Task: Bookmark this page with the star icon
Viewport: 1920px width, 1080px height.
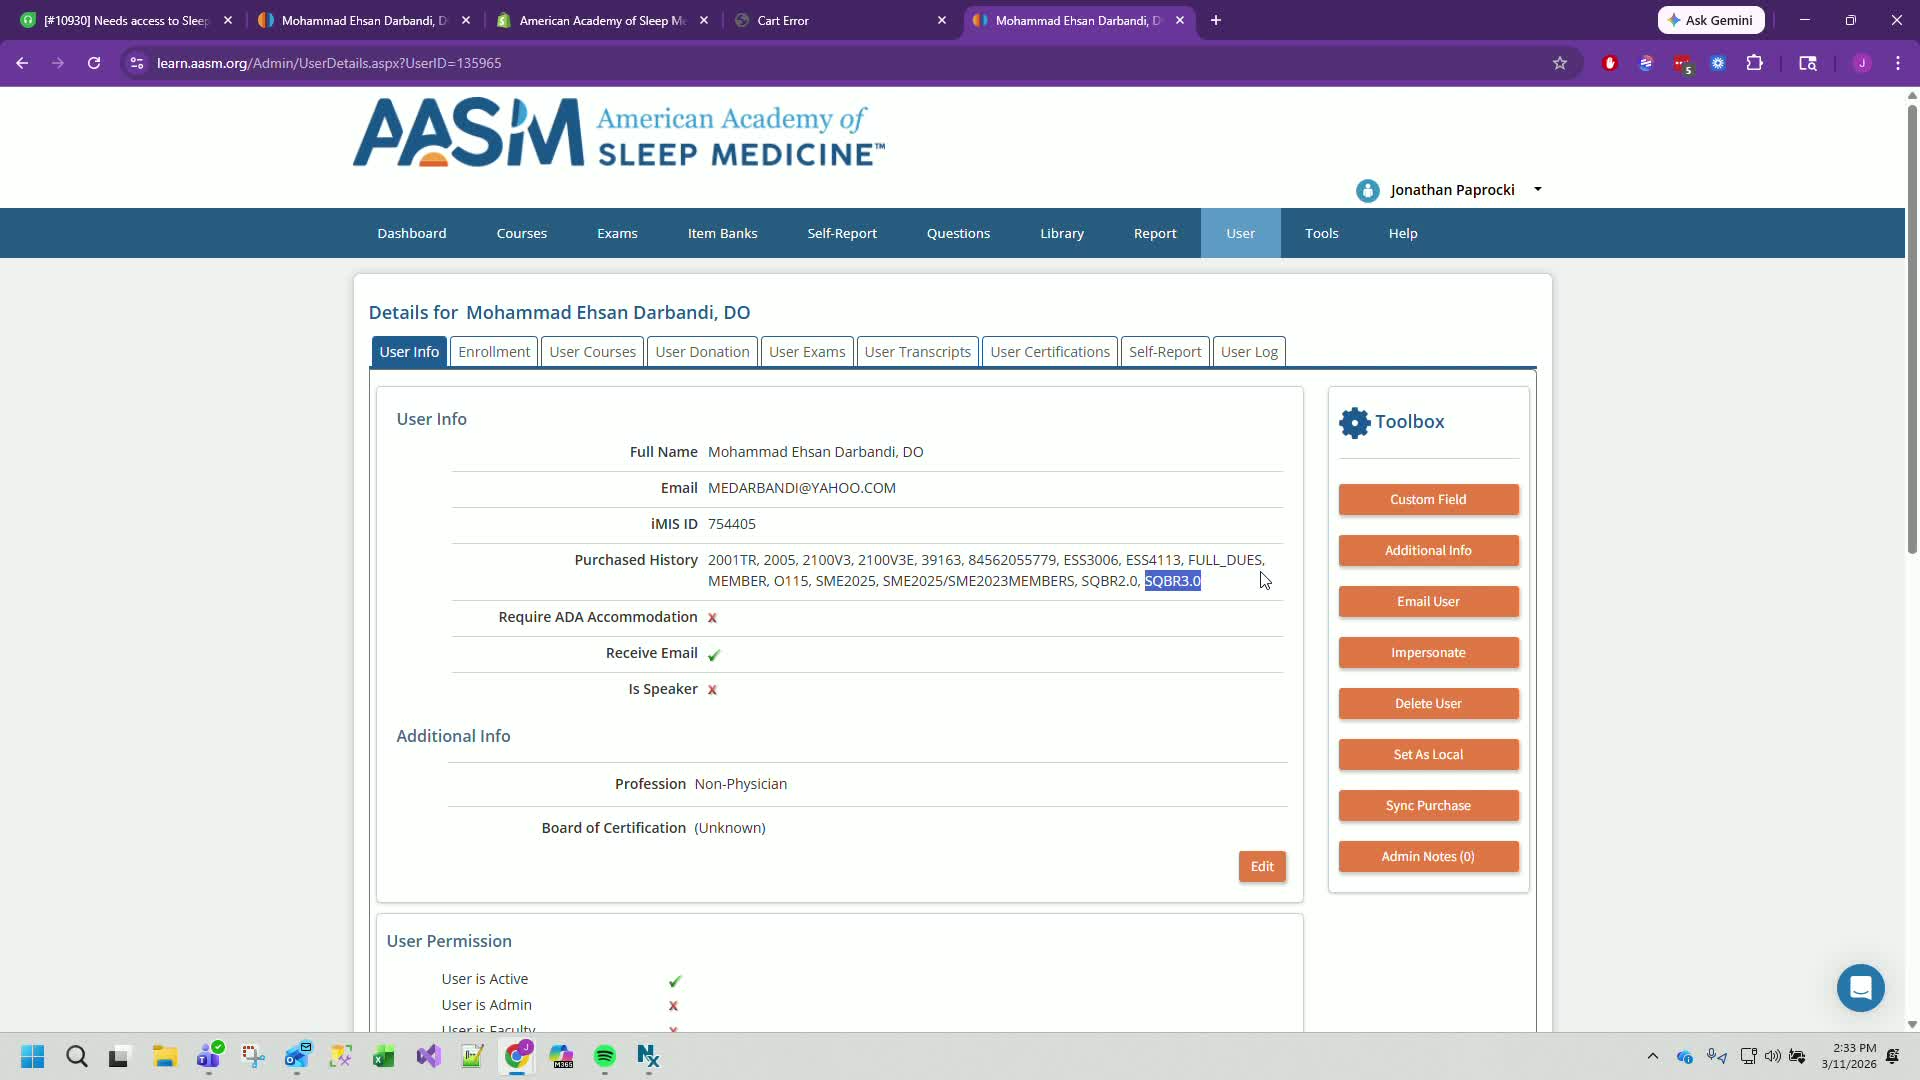Action: pyautogui.click(x=1559, y=63)
